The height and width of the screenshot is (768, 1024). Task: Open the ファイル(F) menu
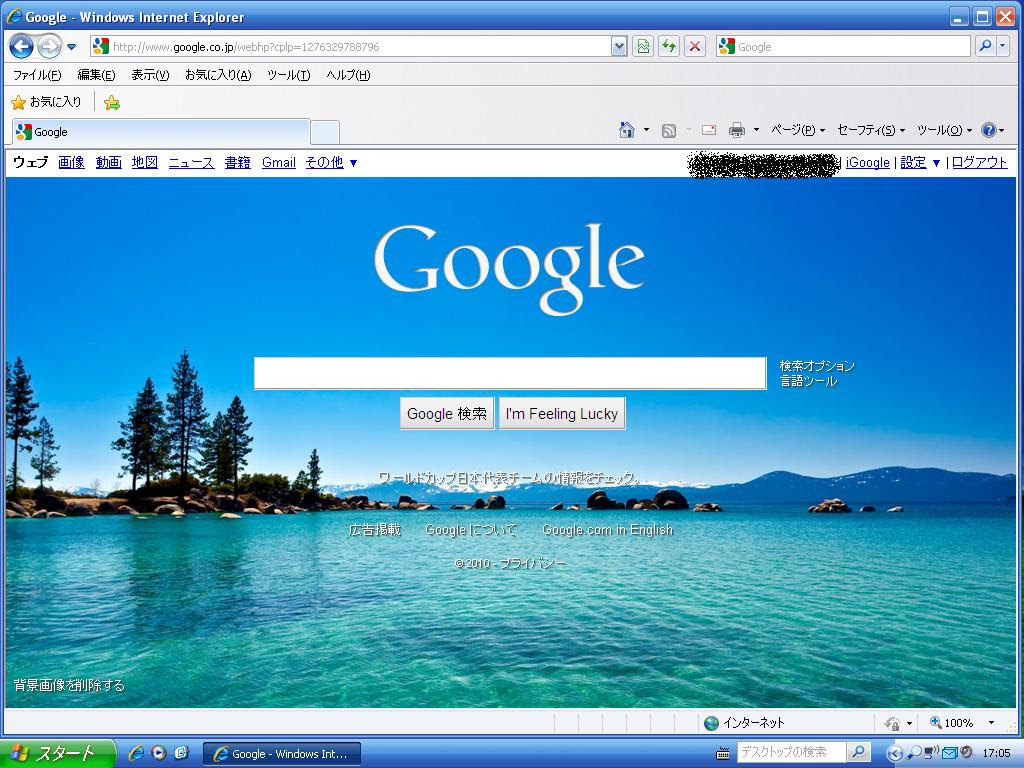pos(37,75)
